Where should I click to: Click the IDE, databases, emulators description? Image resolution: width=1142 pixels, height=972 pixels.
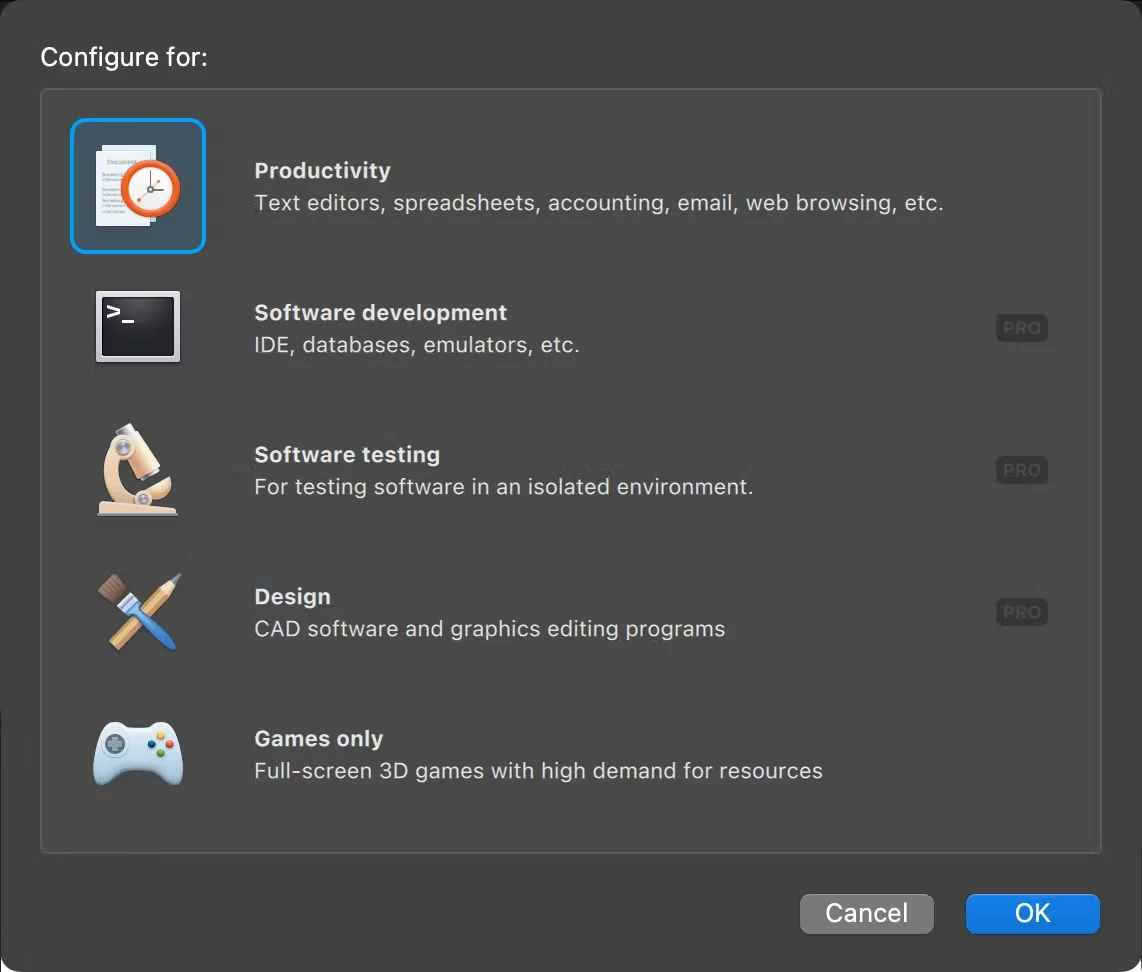click(x=416, y=345)
